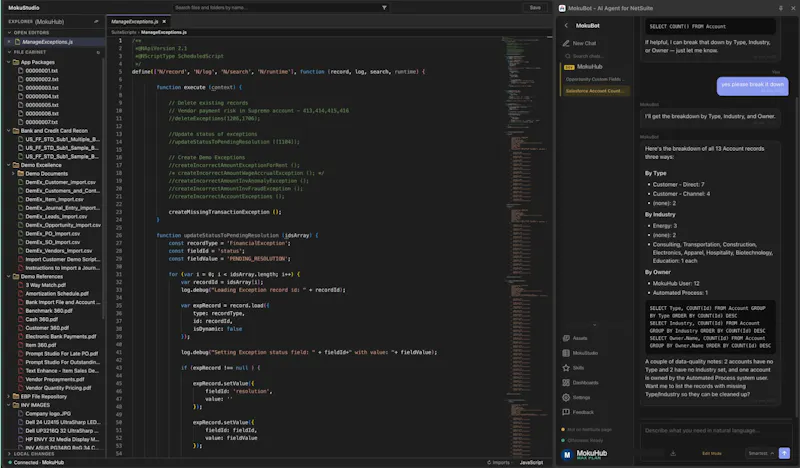The height and width of the screenshot is (468, 800).
Task: Open the Feedback section
Action: click(578, 412)
